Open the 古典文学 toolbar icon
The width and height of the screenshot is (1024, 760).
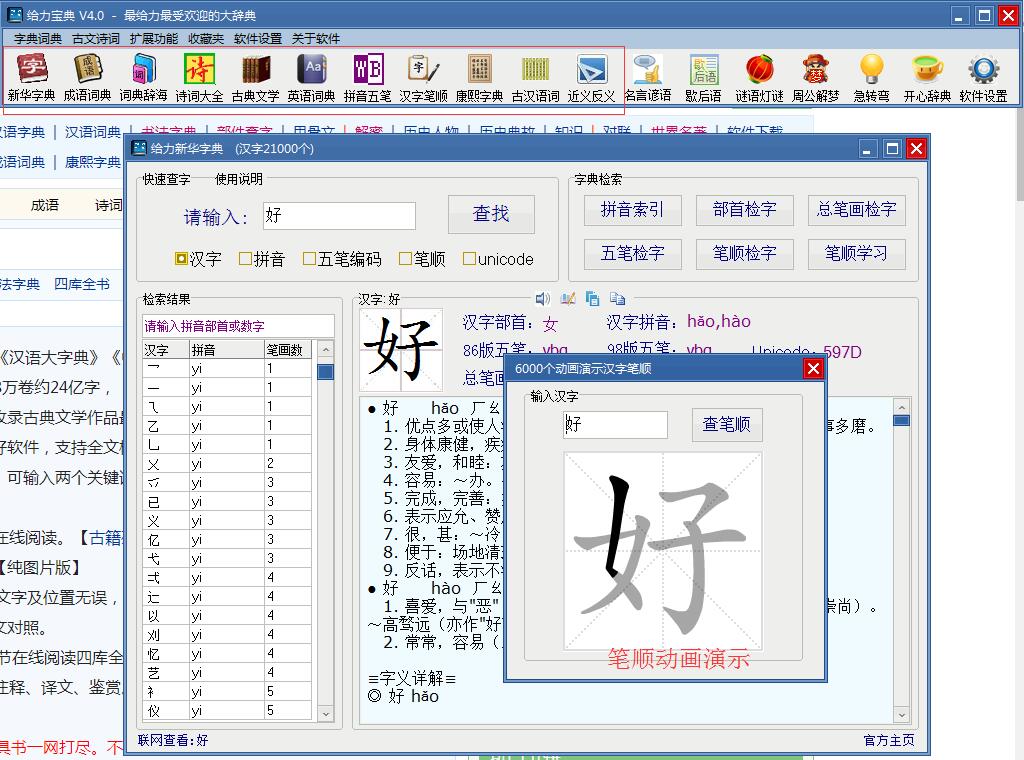255,78
